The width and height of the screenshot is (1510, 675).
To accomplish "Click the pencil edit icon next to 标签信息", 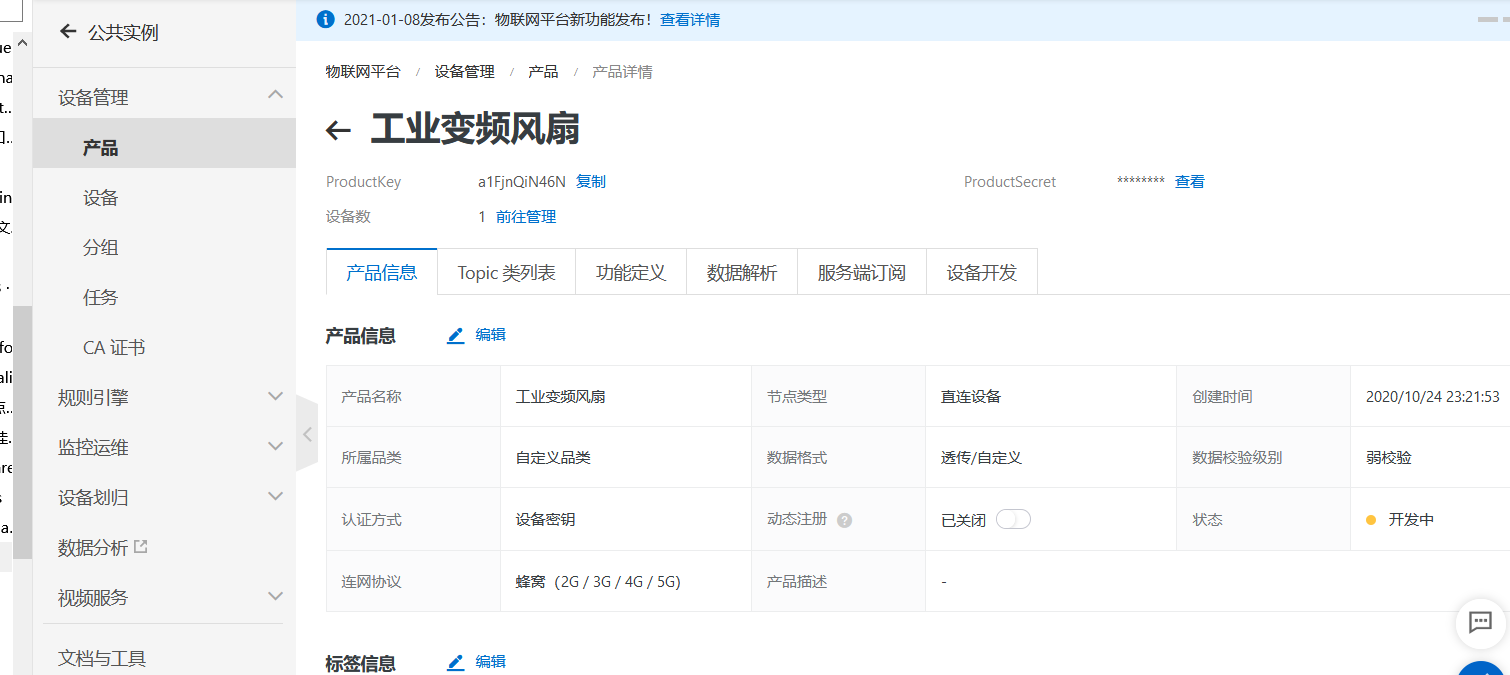I will 457,661.
